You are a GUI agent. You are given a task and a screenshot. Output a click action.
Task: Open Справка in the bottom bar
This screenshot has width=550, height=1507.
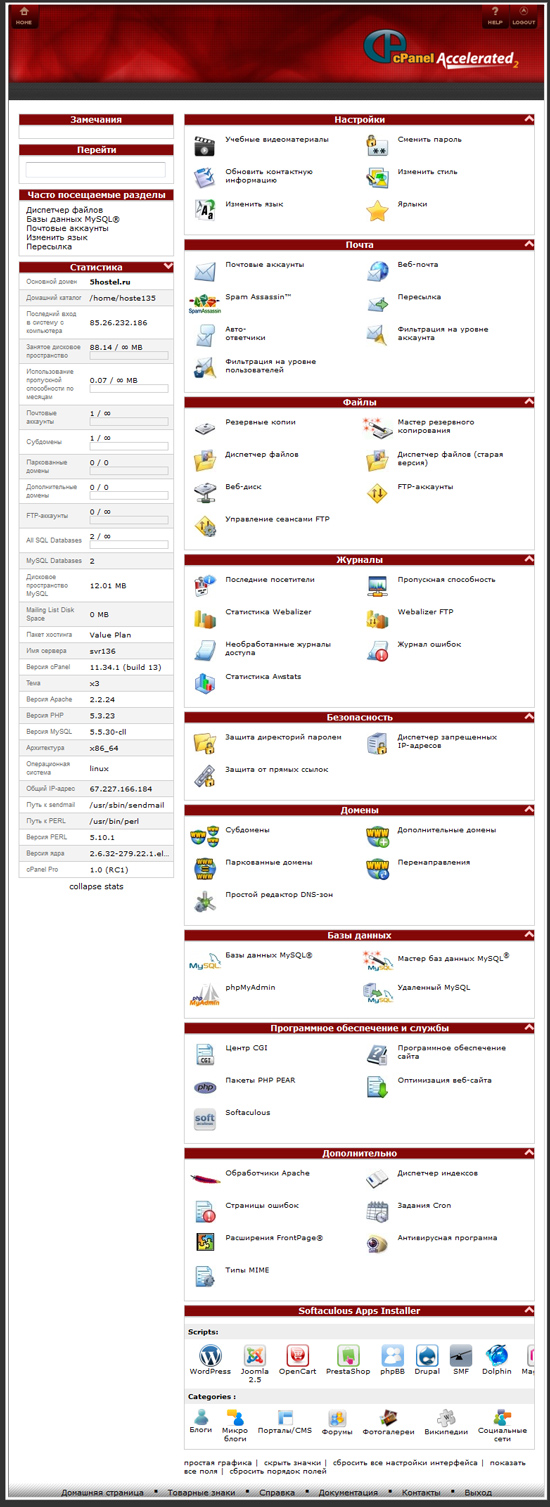[x=277, y=1492]
